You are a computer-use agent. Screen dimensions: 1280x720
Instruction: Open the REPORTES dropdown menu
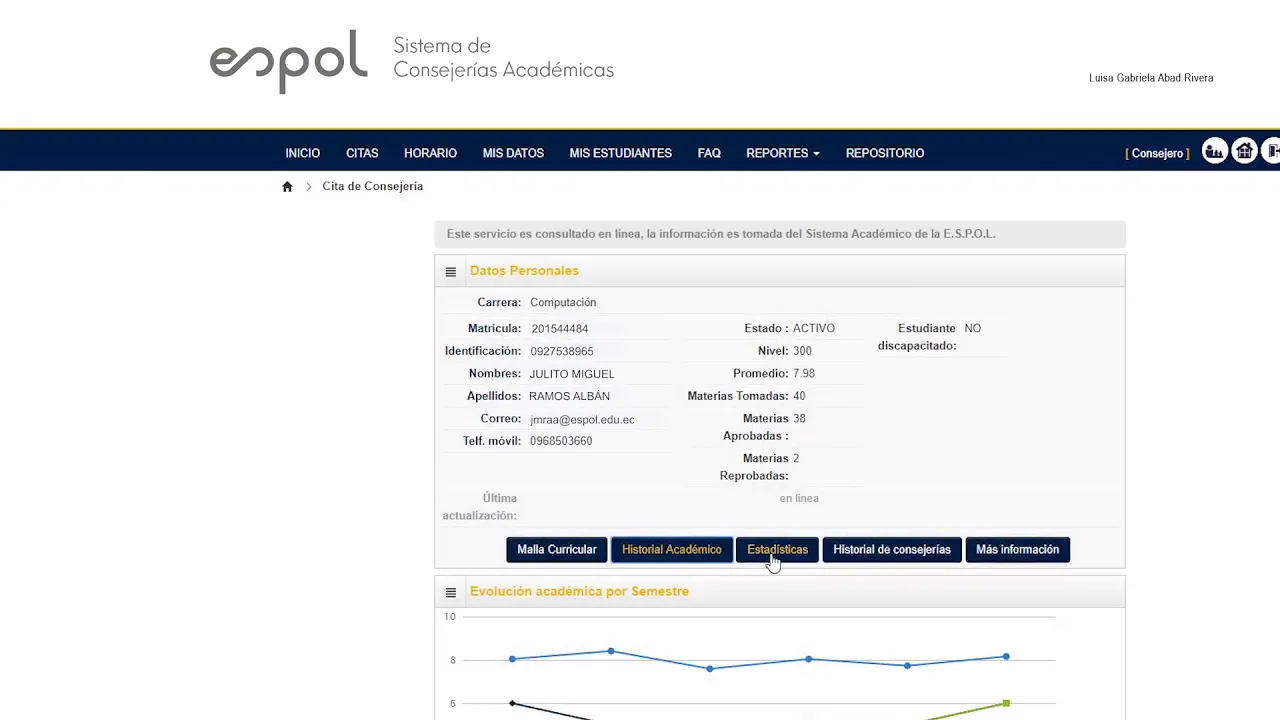[x=783, y=153]
